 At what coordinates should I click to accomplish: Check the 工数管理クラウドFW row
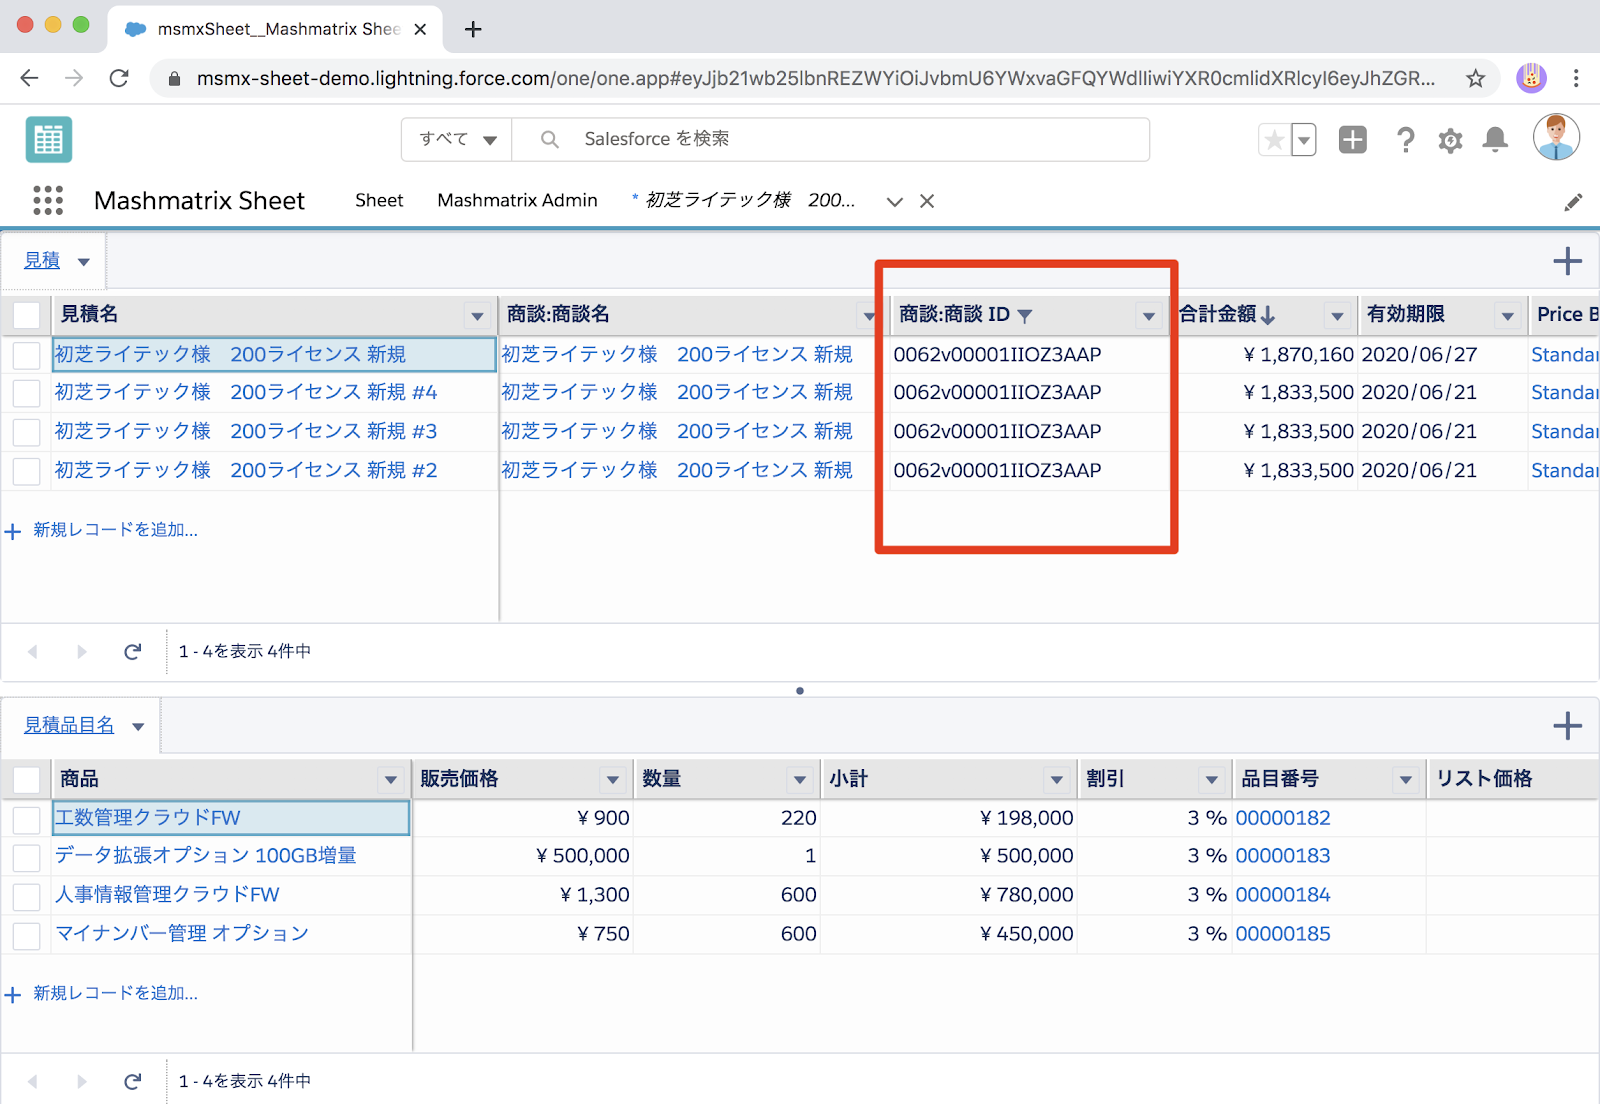coord(27,819)
